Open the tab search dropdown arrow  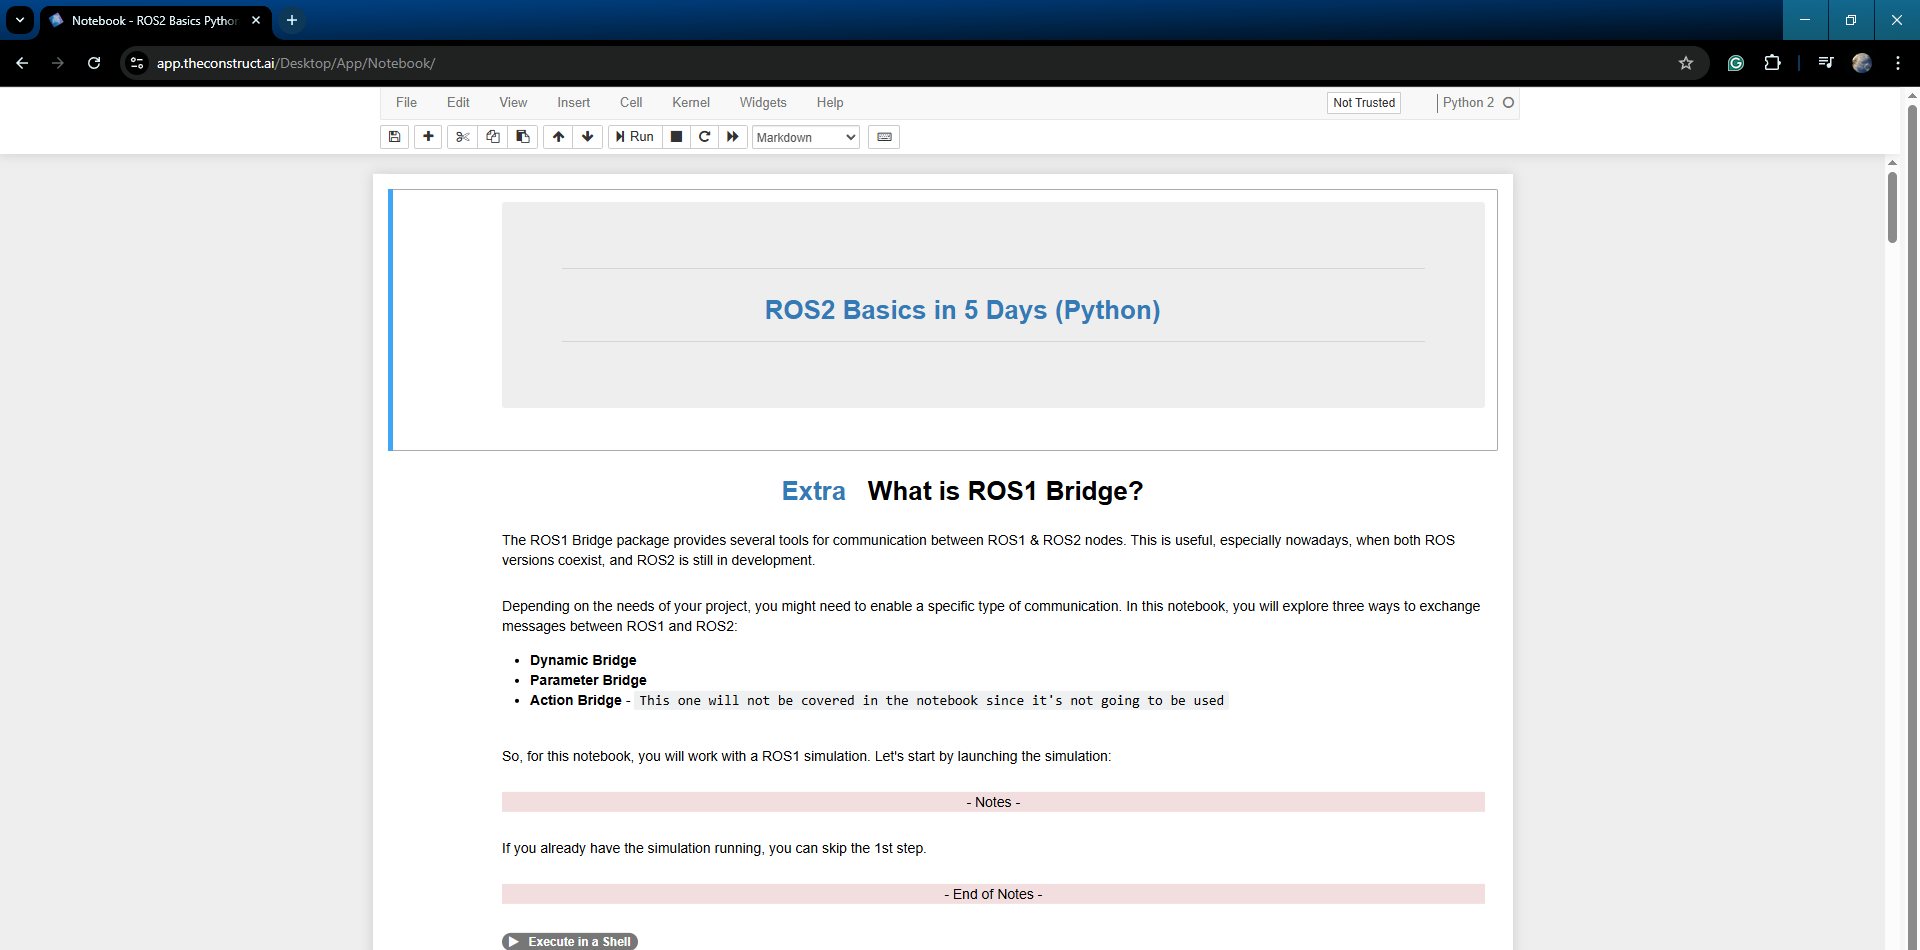click(x=20, y=20)
